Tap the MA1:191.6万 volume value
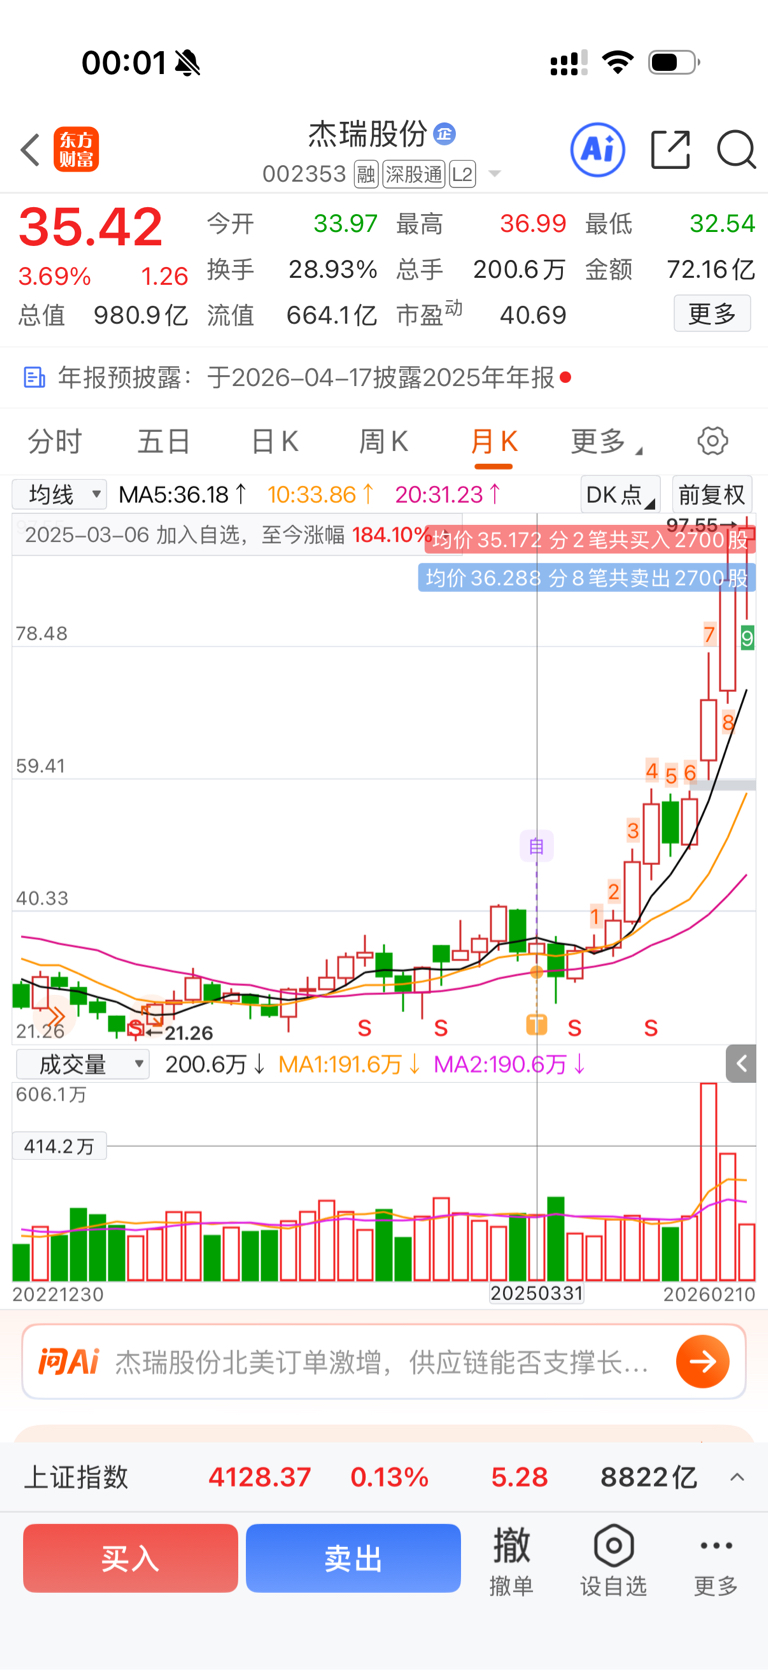The width and height of the screenshot is (768, 1670). 349,1064
